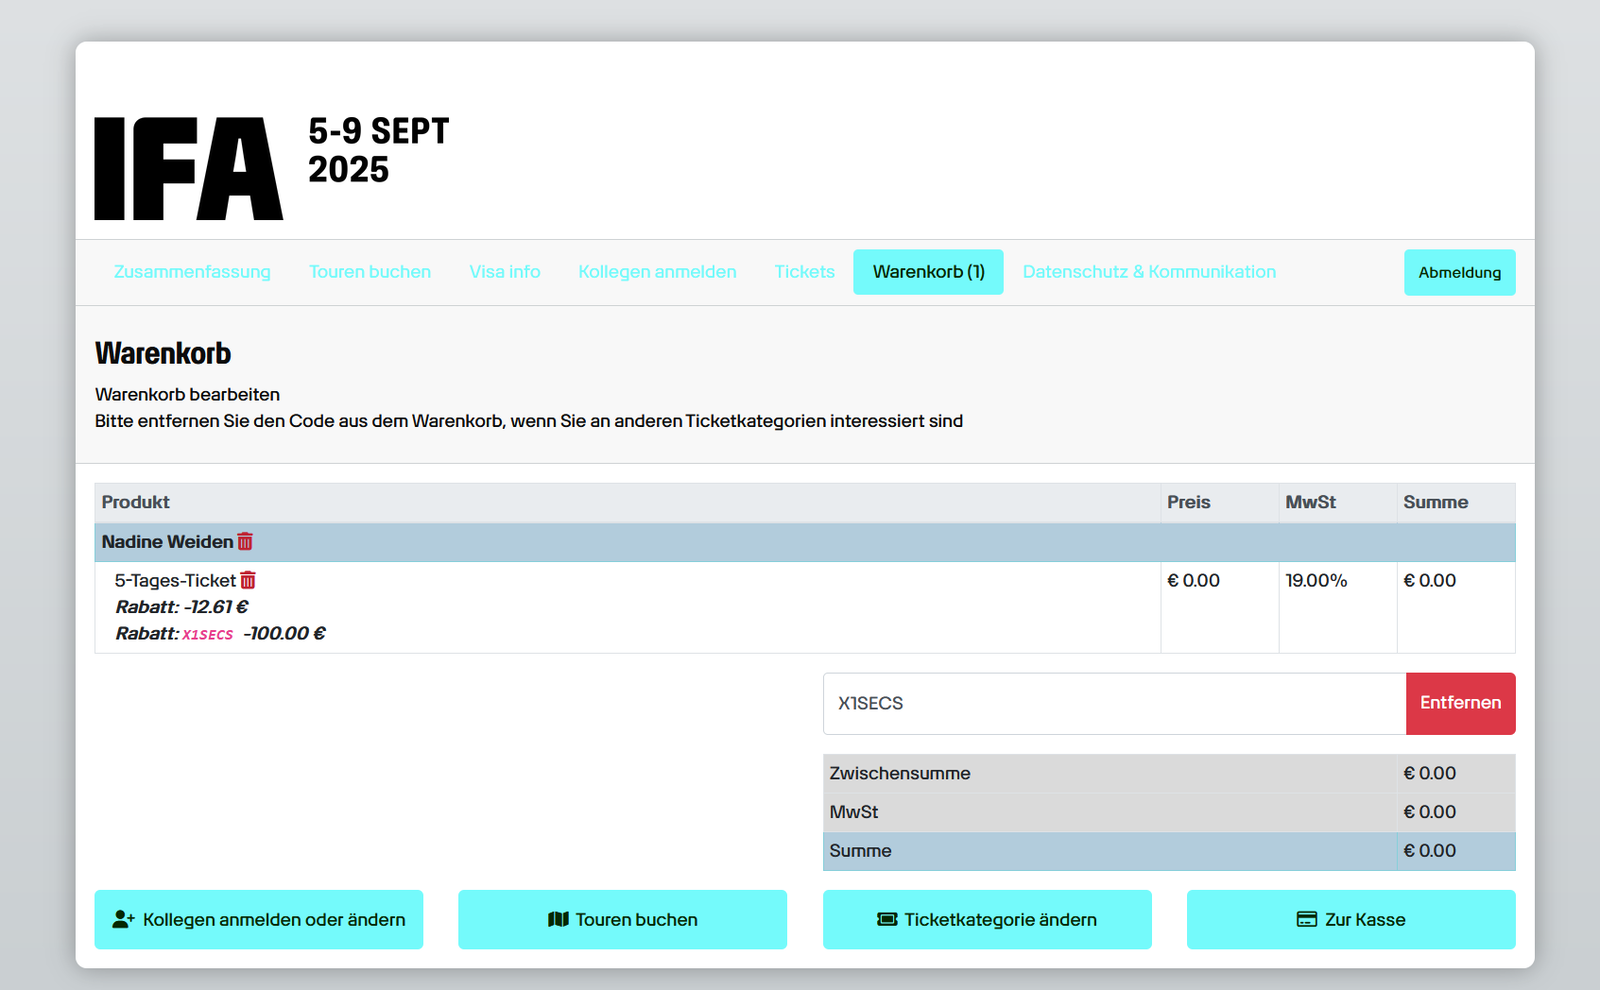
Task: Remove 5-Tages-Ticket with its trash icon
Action: click(x=248, y=580)
